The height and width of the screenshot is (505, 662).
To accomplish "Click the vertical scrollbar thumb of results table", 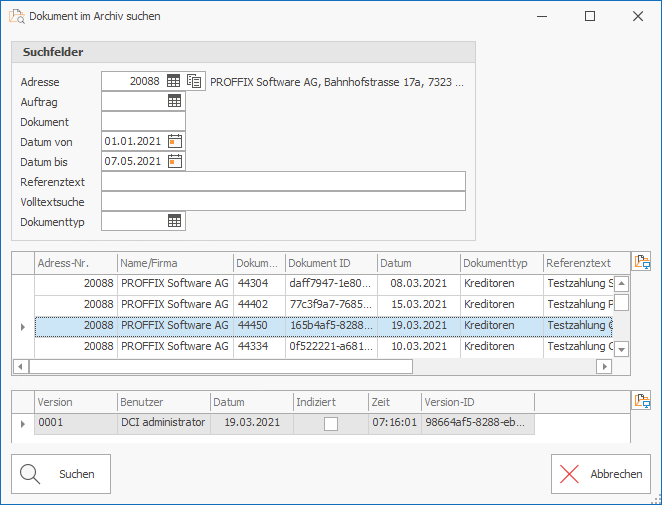I will pos(621,303).
